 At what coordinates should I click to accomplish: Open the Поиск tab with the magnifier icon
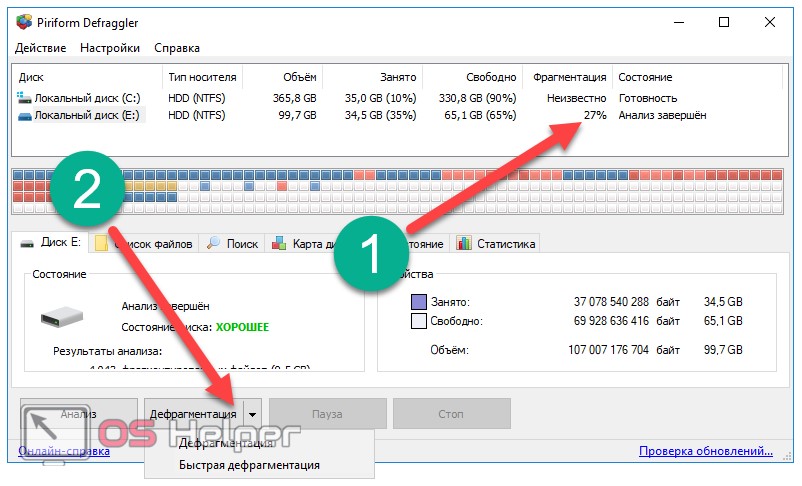232,243
